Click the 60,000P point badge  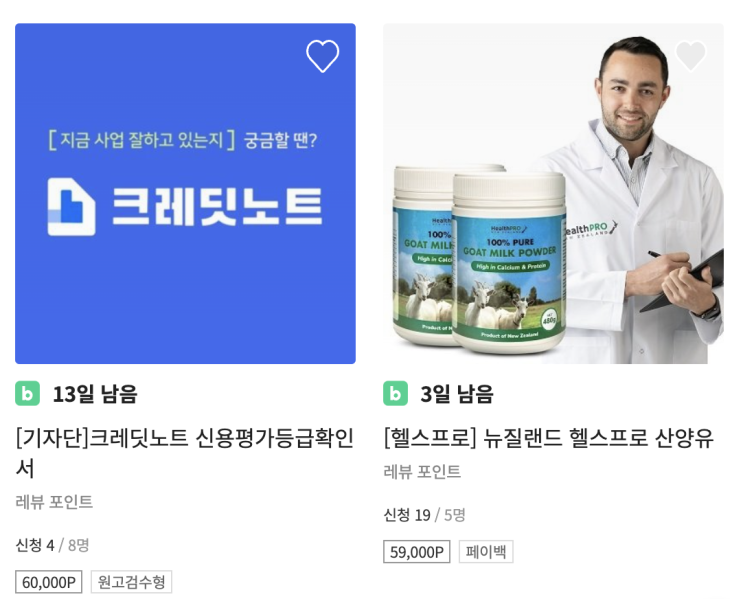pyautogui.click(x=49, y=582)
